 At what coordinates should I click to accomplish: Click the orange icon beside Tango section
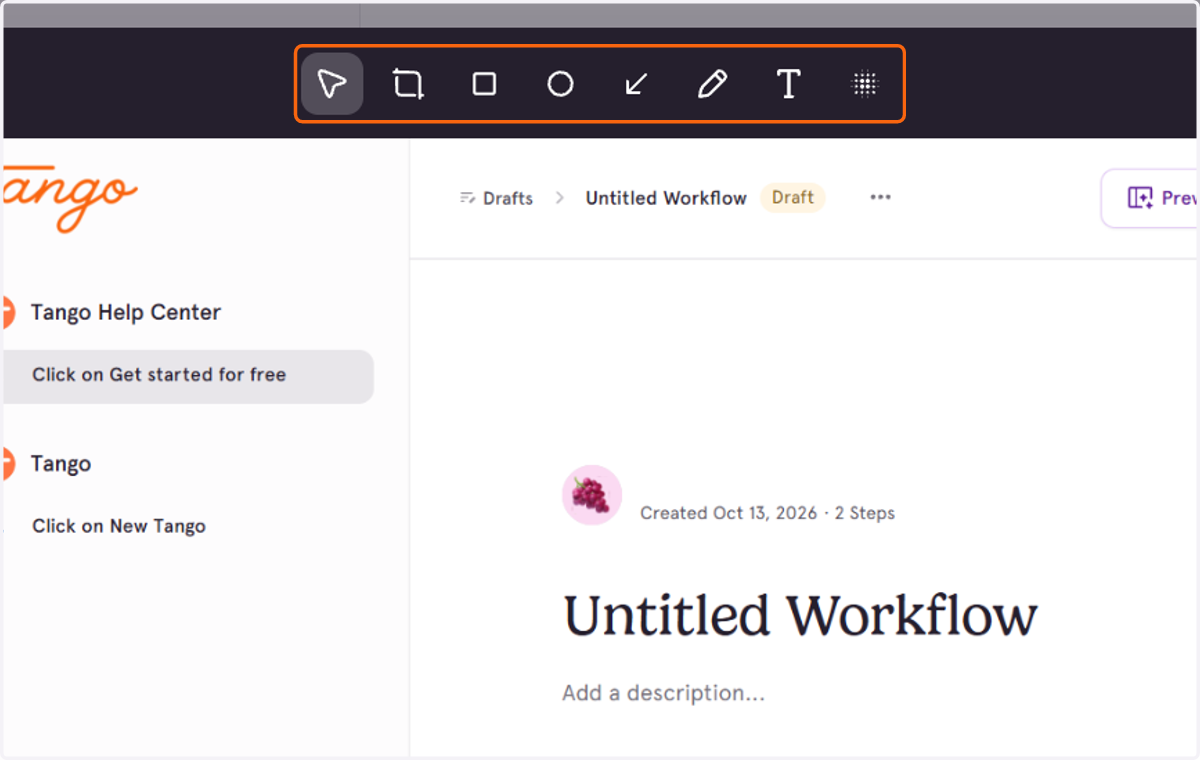8,464
